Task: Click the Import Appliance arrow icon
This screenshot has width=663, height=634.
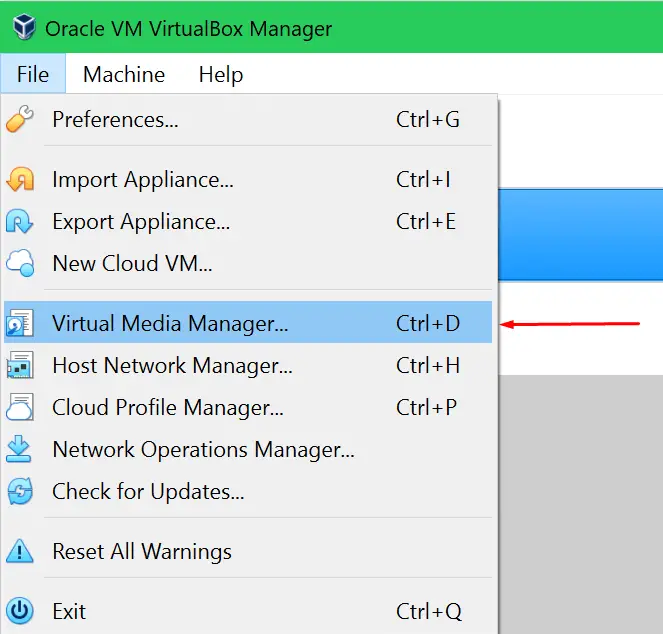Action: coord(20,179)
